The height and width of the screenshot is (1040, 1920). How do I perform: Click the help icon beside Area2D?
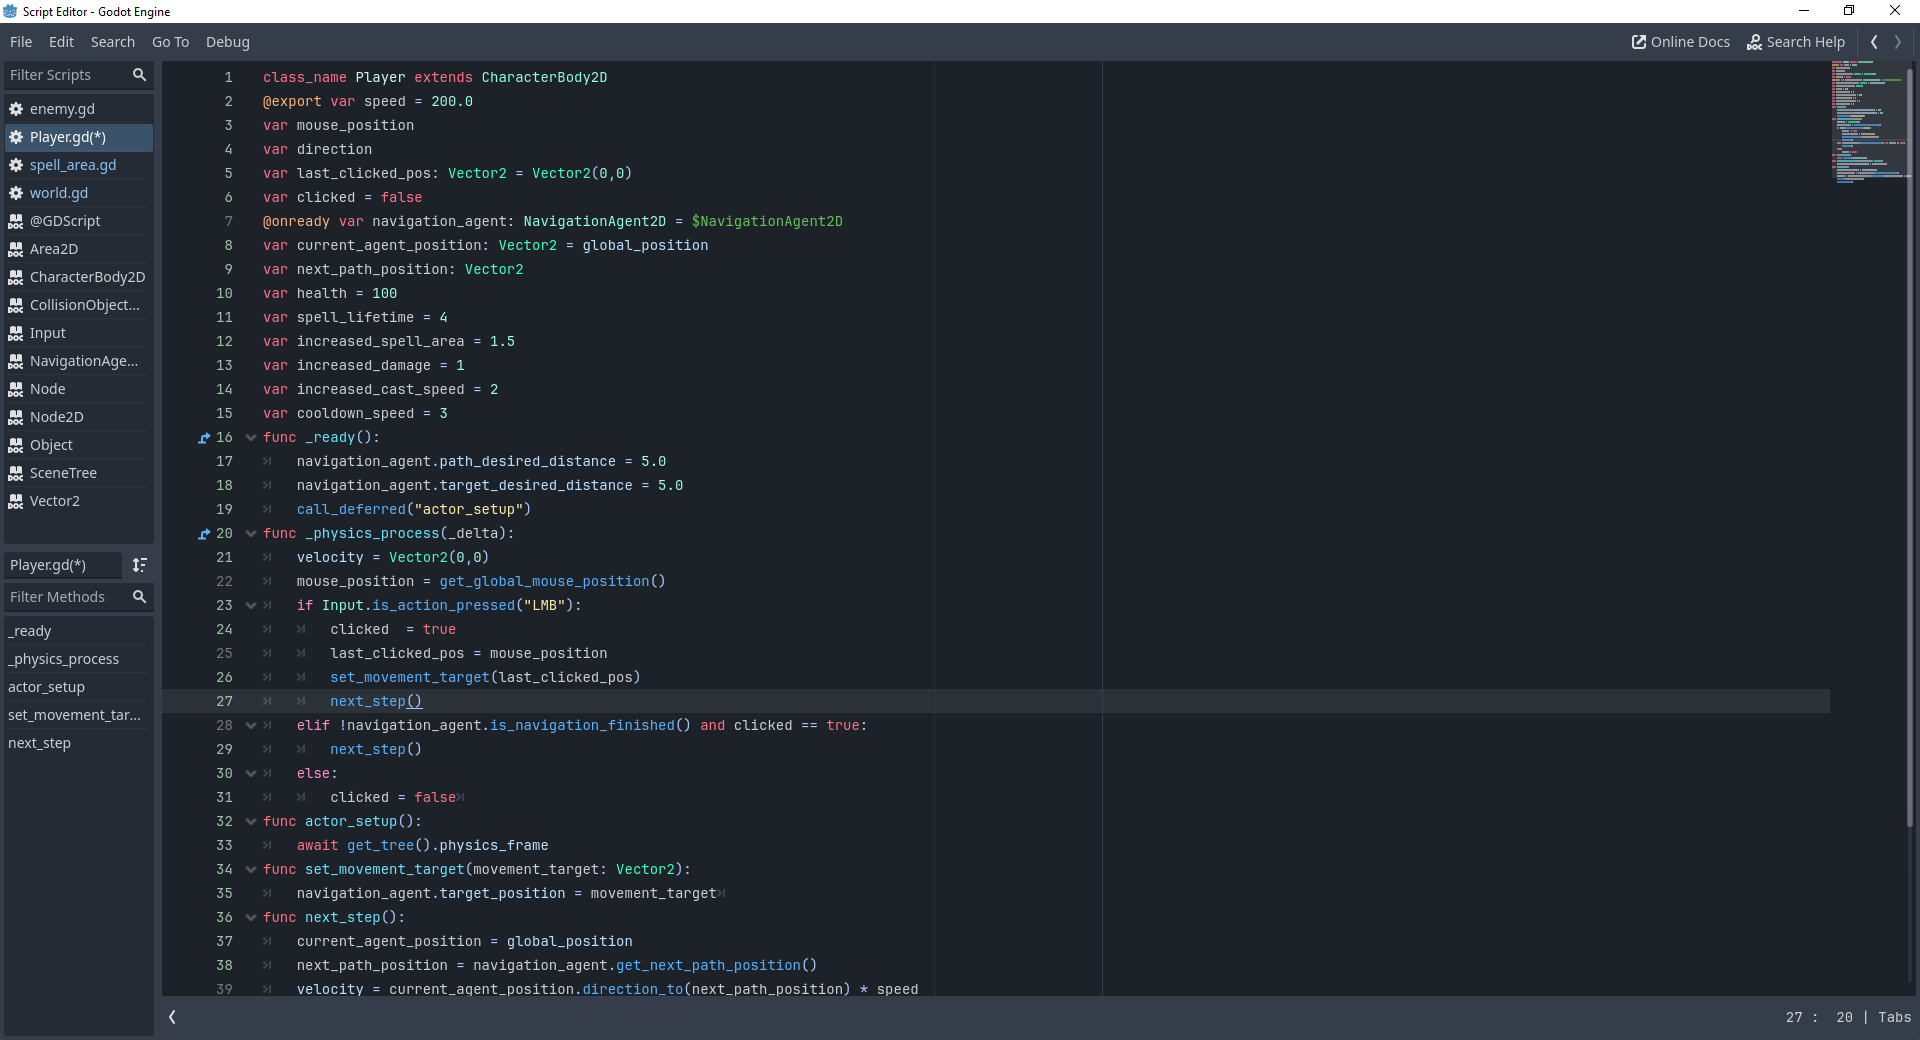16,249
